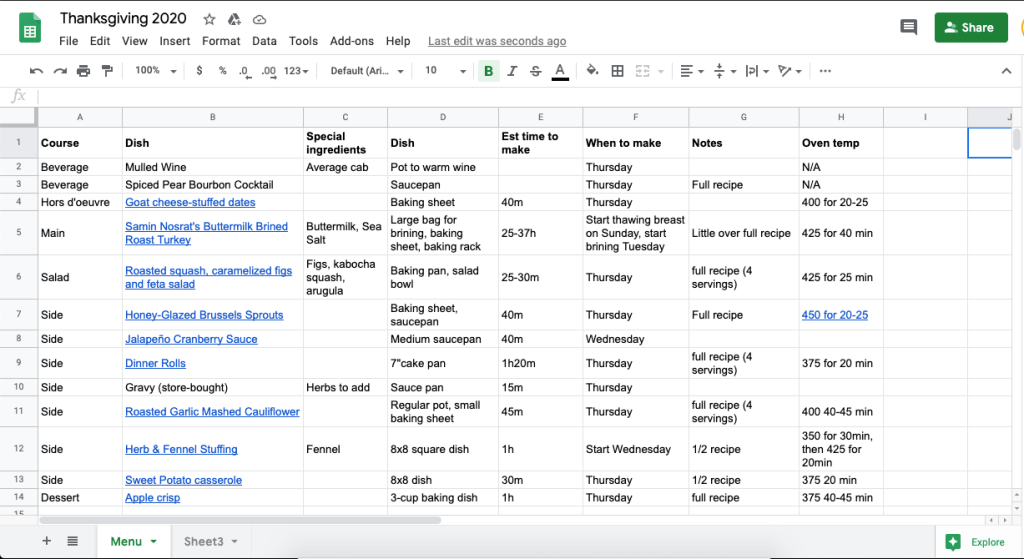This screenshot has width=1024, height=559.
Task: Open the comment history icon
Action: point(908,28)
